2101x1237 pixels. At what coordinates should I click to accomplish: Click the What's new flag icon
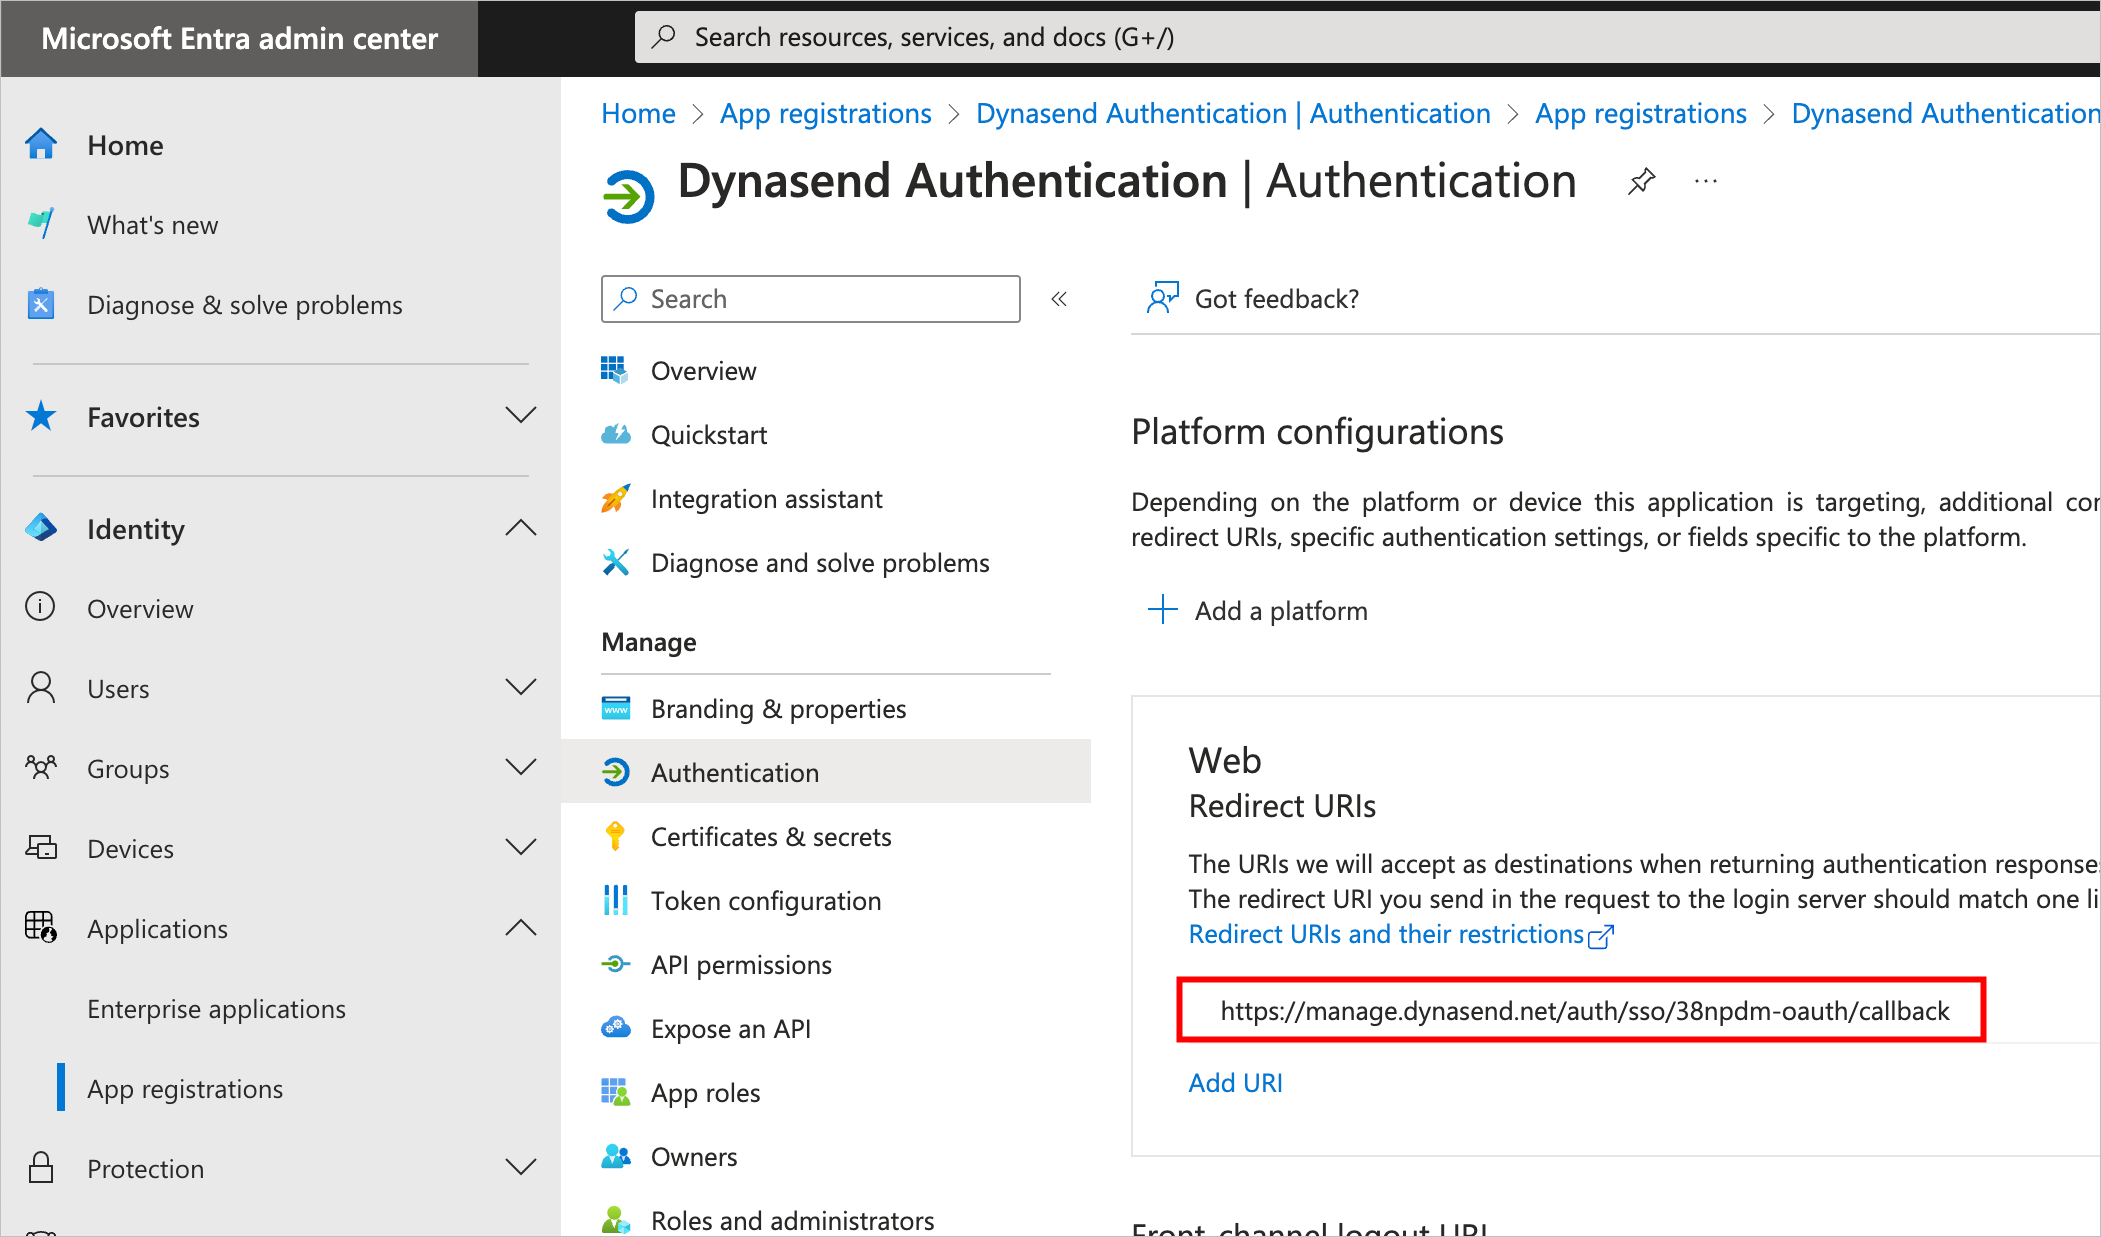tap(41, 224)
